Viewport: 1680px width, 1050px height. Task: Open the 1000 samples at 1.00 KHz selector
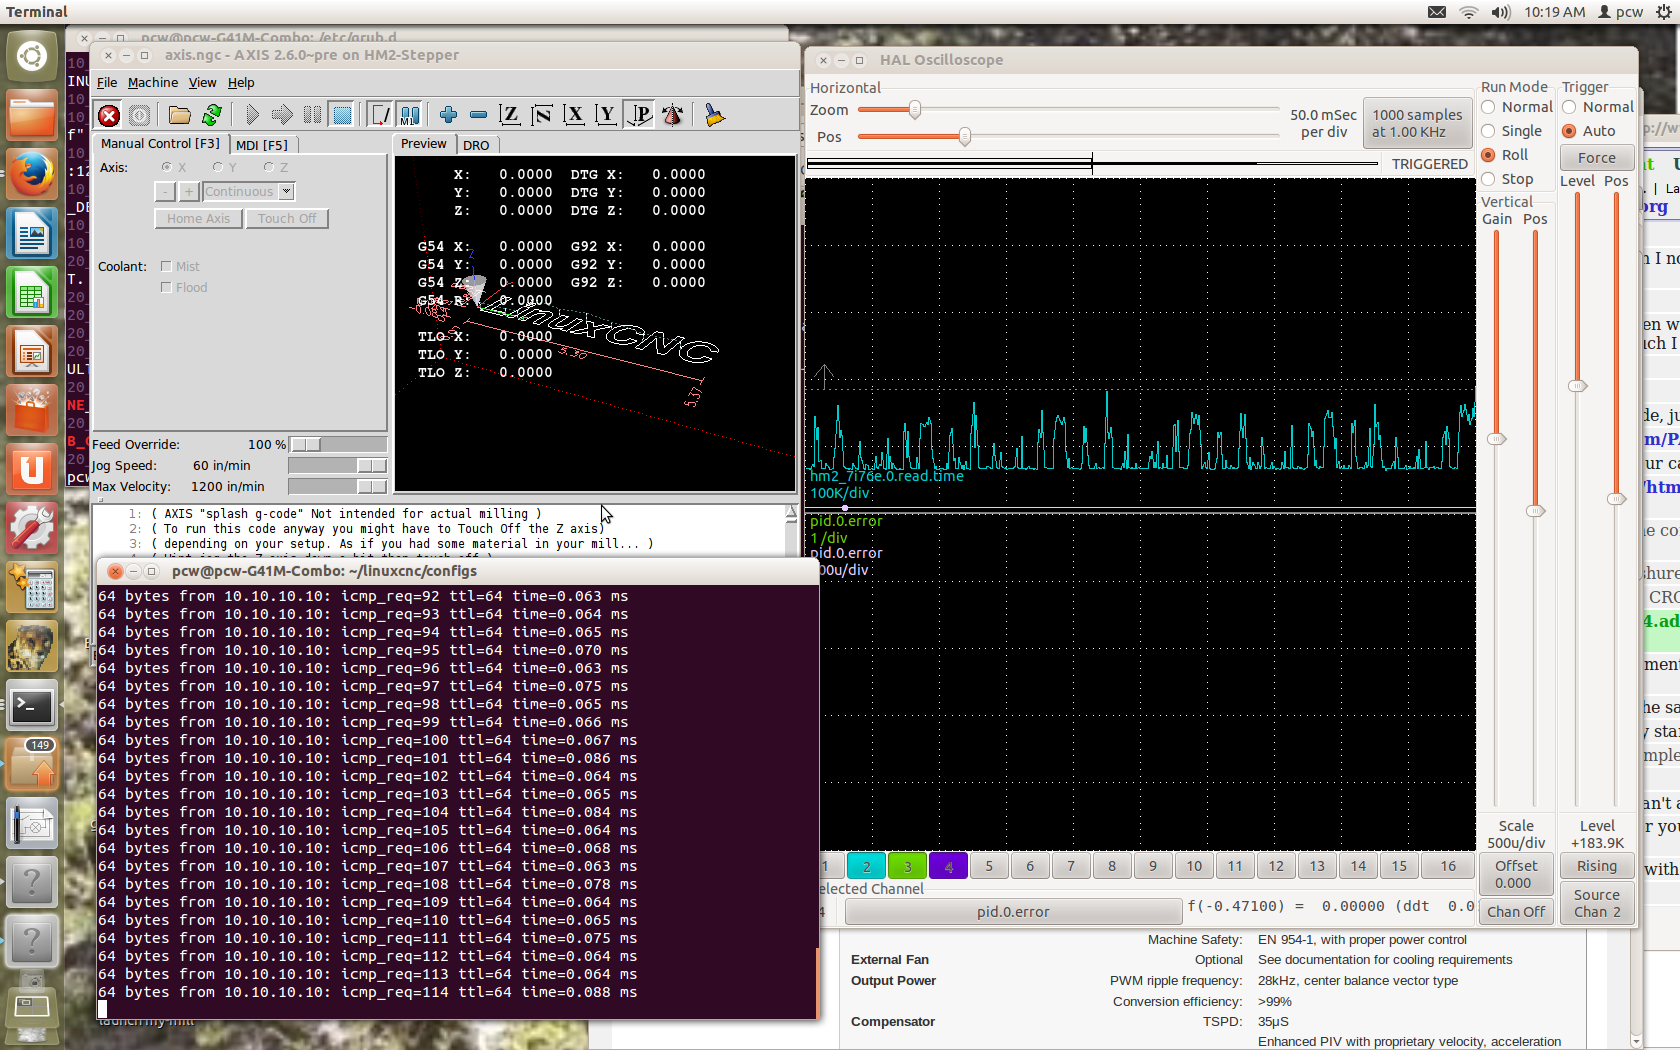1417,123
